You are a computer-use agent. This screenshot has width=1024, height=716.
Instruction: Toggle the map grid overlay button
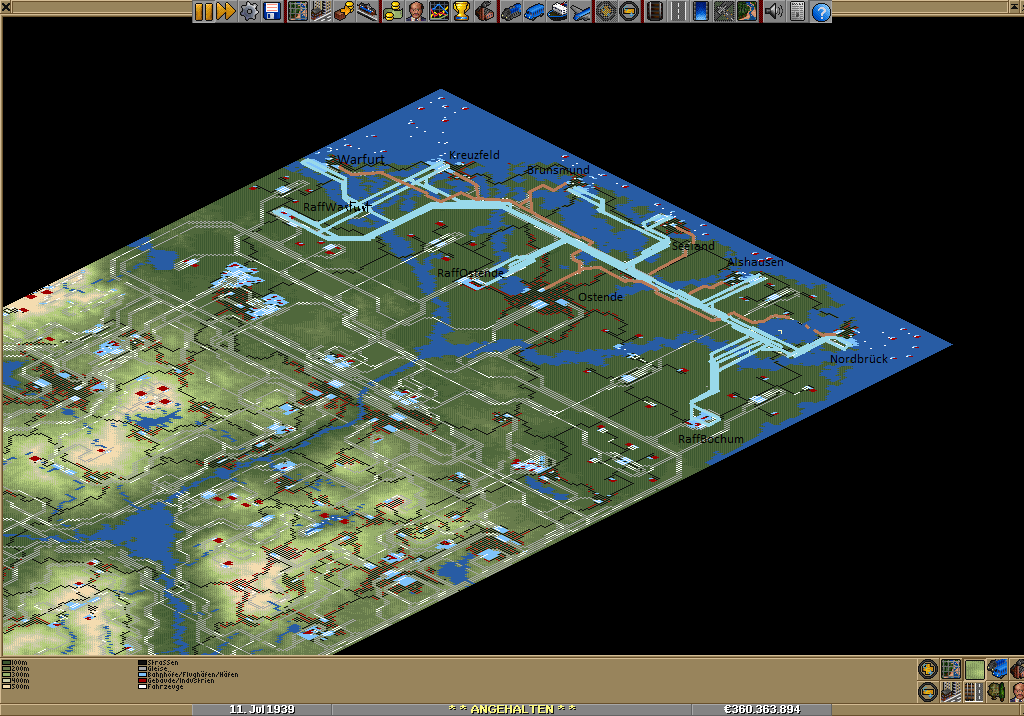point(951,669)
